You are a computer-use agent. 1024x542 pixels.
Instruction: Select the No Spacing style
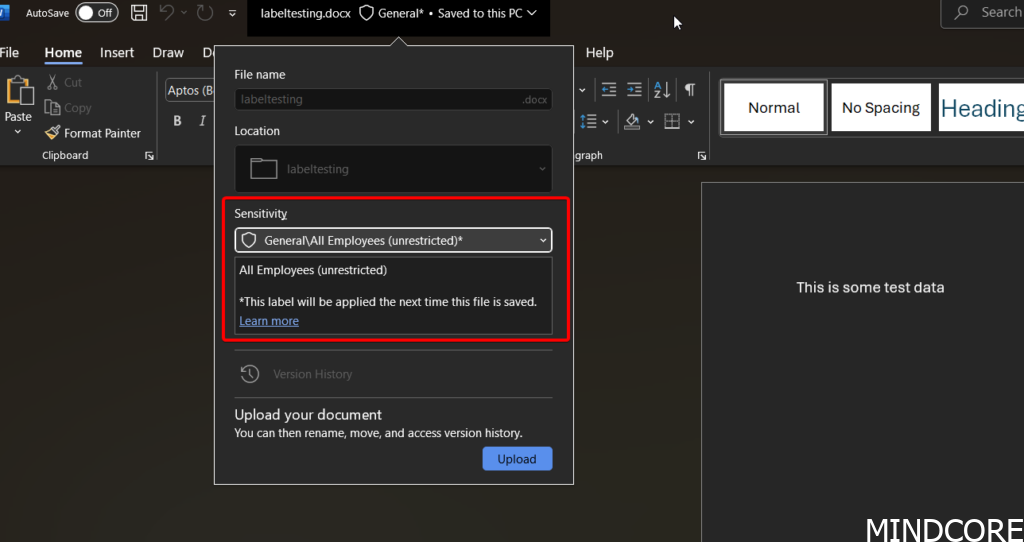(880, 108)
